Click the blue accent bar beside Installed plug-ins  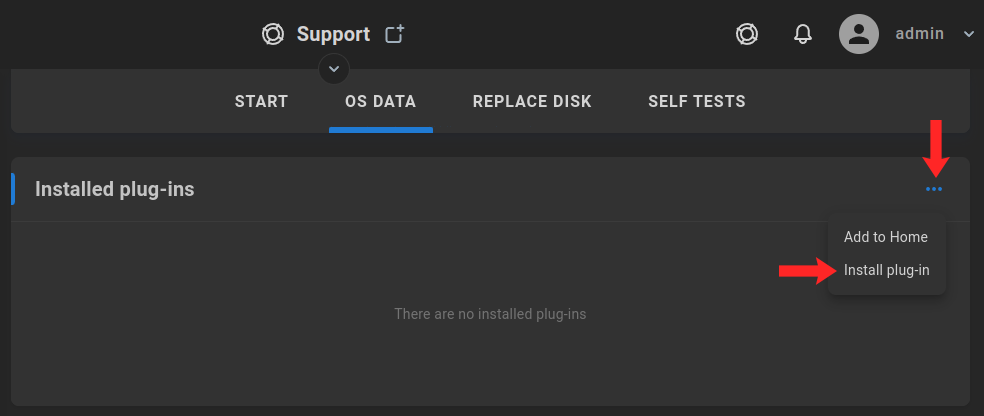[13, 189]
